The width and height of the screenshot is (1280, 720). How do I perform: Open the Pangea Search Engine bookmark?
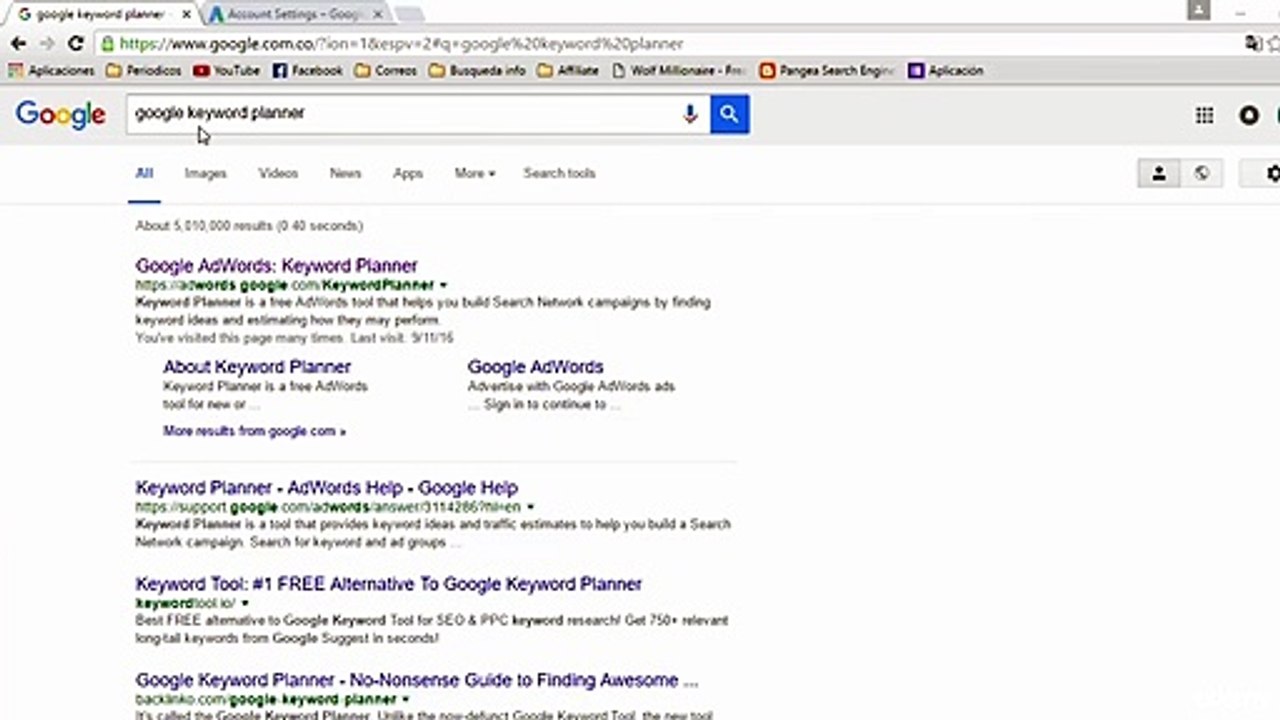827,71
